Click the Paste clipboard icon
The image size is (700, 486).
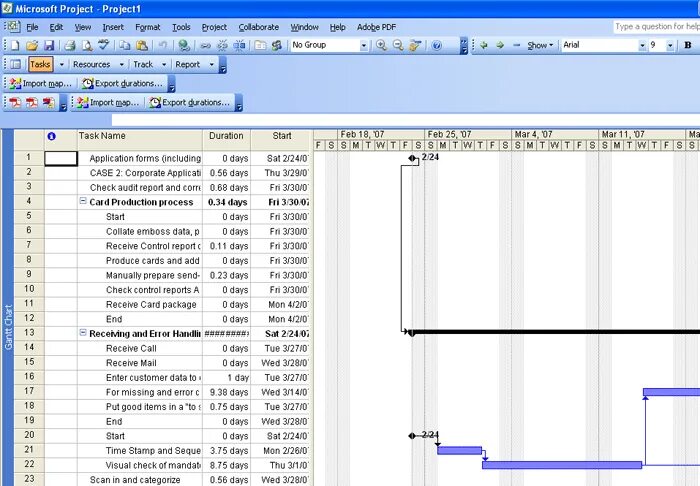click(x=142, y=45)
